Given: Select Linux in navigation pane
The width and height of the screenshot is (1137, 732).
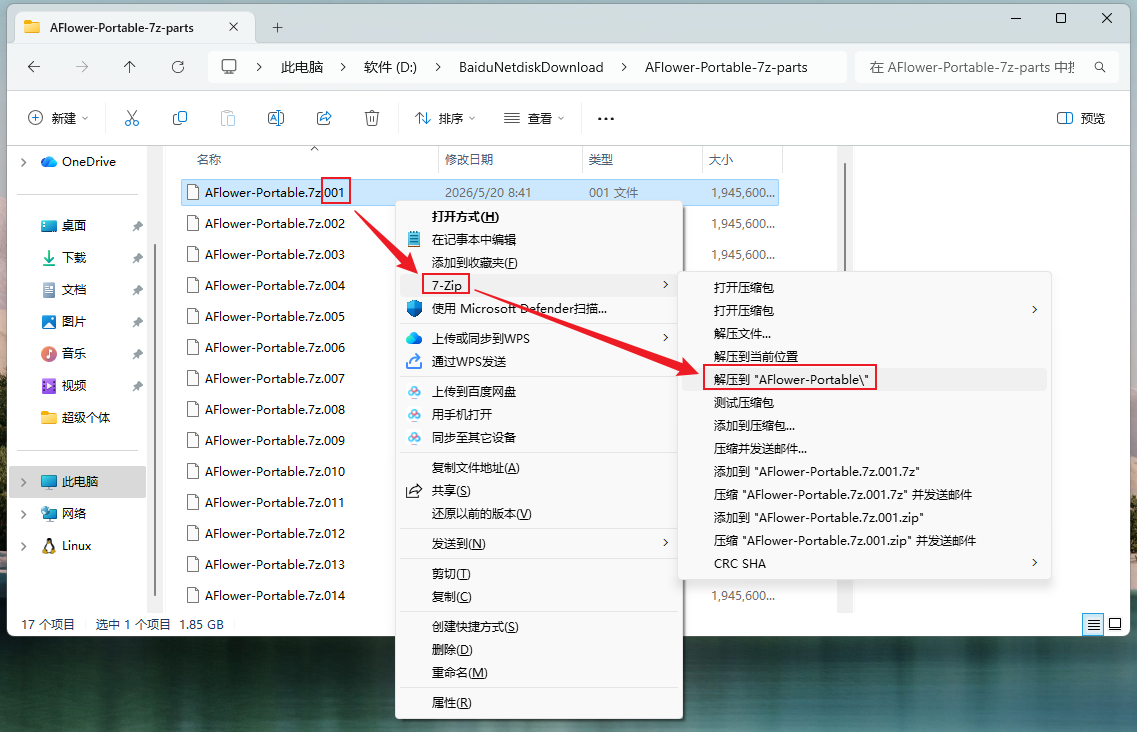Looking at the screenshot, I should pos(76,546).
